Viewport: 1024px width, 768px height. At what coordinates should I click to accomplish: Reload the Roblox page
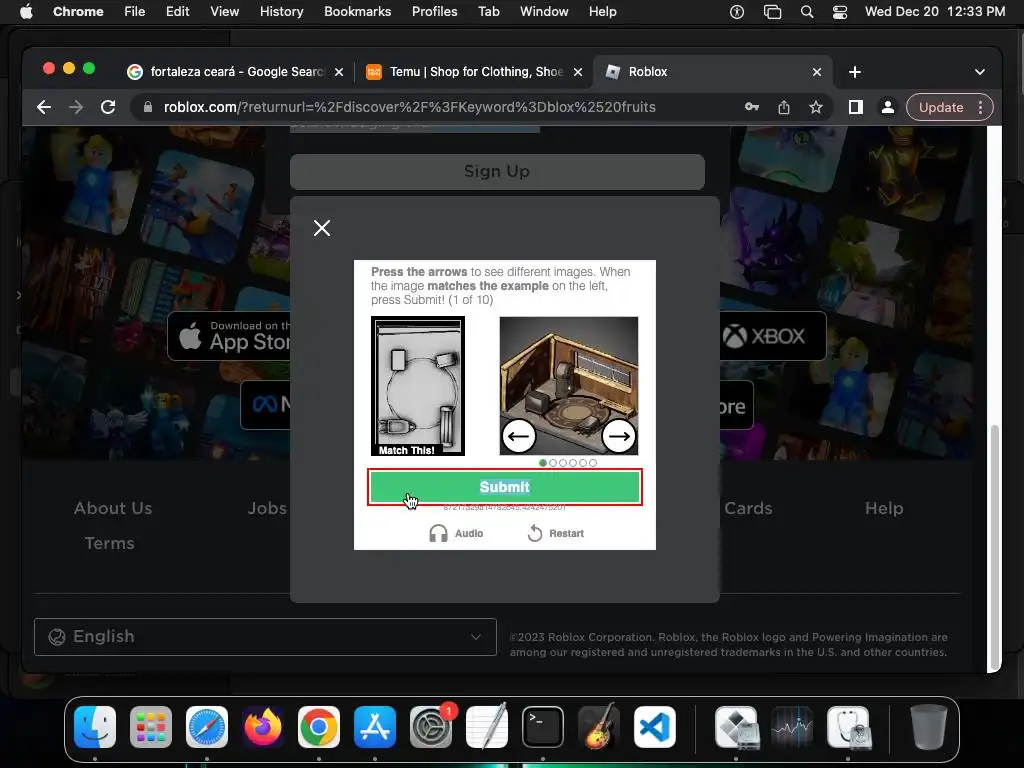(x=108, y=107)
